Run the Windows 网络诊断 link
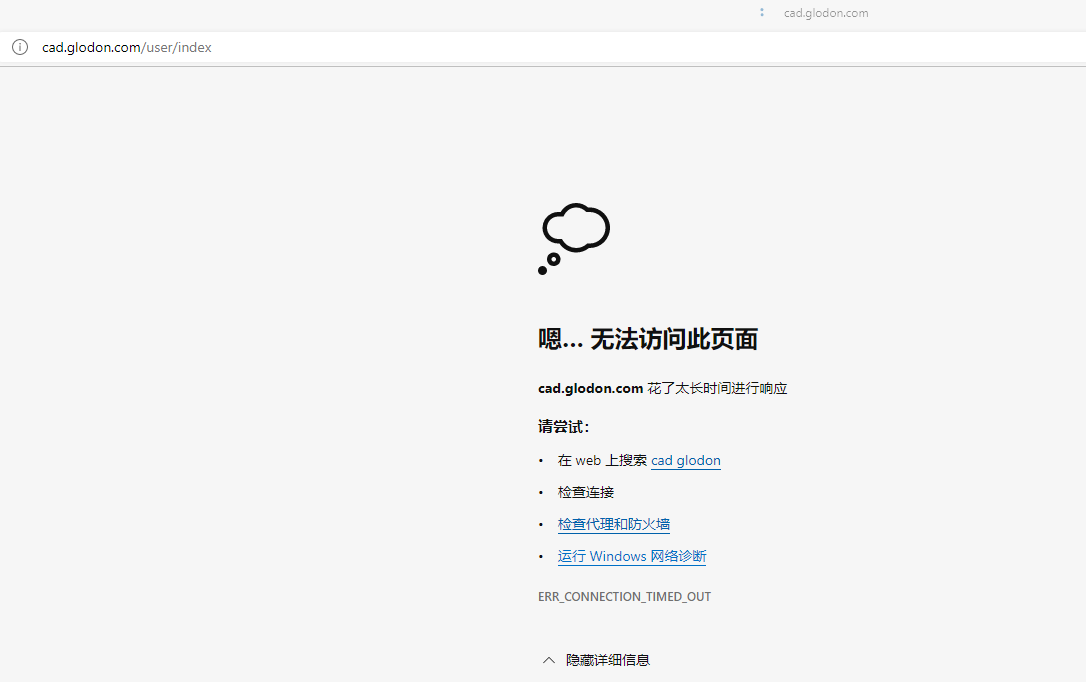The width and height of the screenshot is (1086, 682). 632,556
